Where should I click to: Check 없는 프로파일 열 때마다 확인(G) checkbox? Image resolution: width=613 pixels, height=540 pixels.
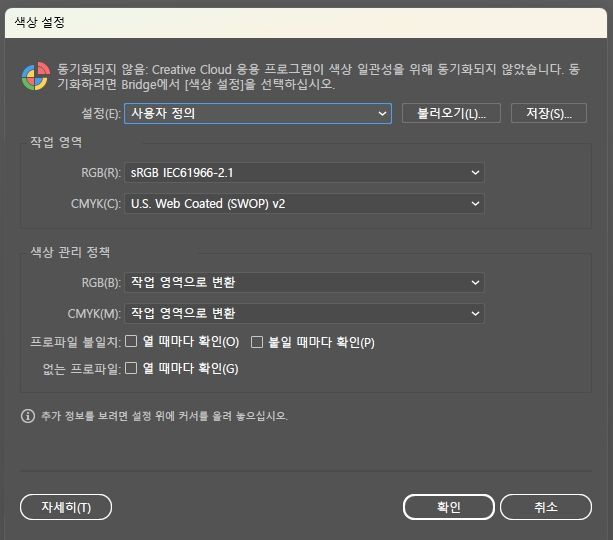pyautogui.click(x=131, y=368)
